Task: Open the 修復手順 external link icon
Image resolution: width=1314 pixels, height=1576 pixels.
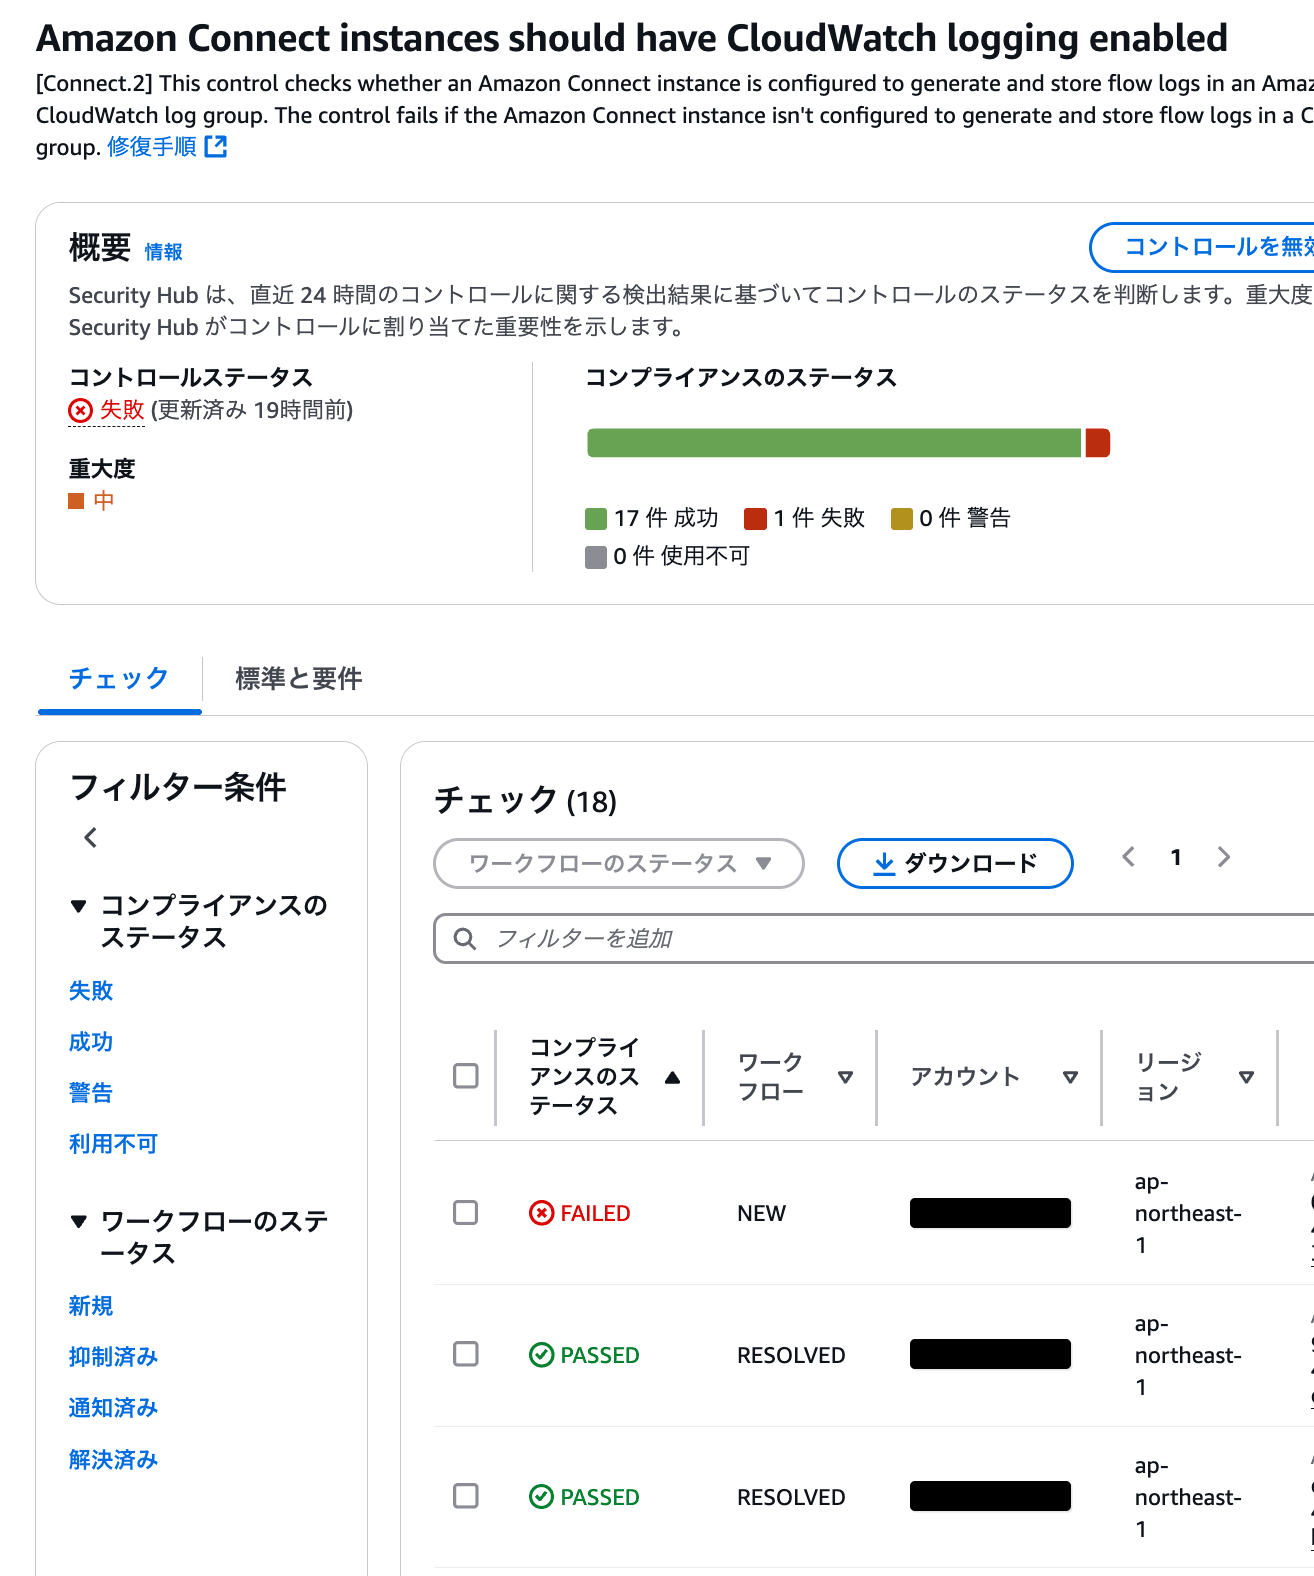Action: tap(216, 147)
